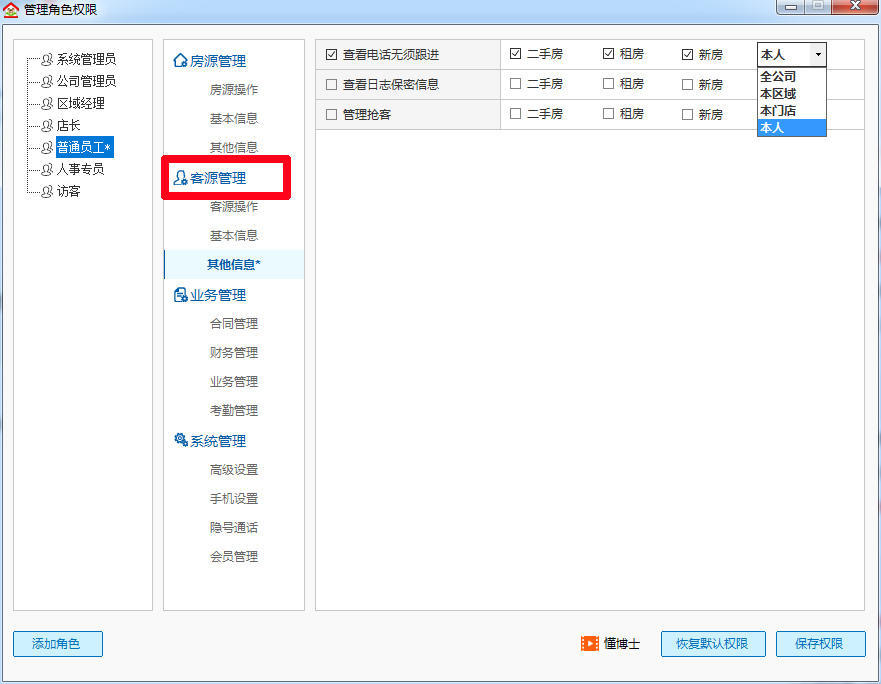Select 普通员工 in the role tree
Image resolution: width=881 pixels, height=684 pixels.
coord(84,147)
